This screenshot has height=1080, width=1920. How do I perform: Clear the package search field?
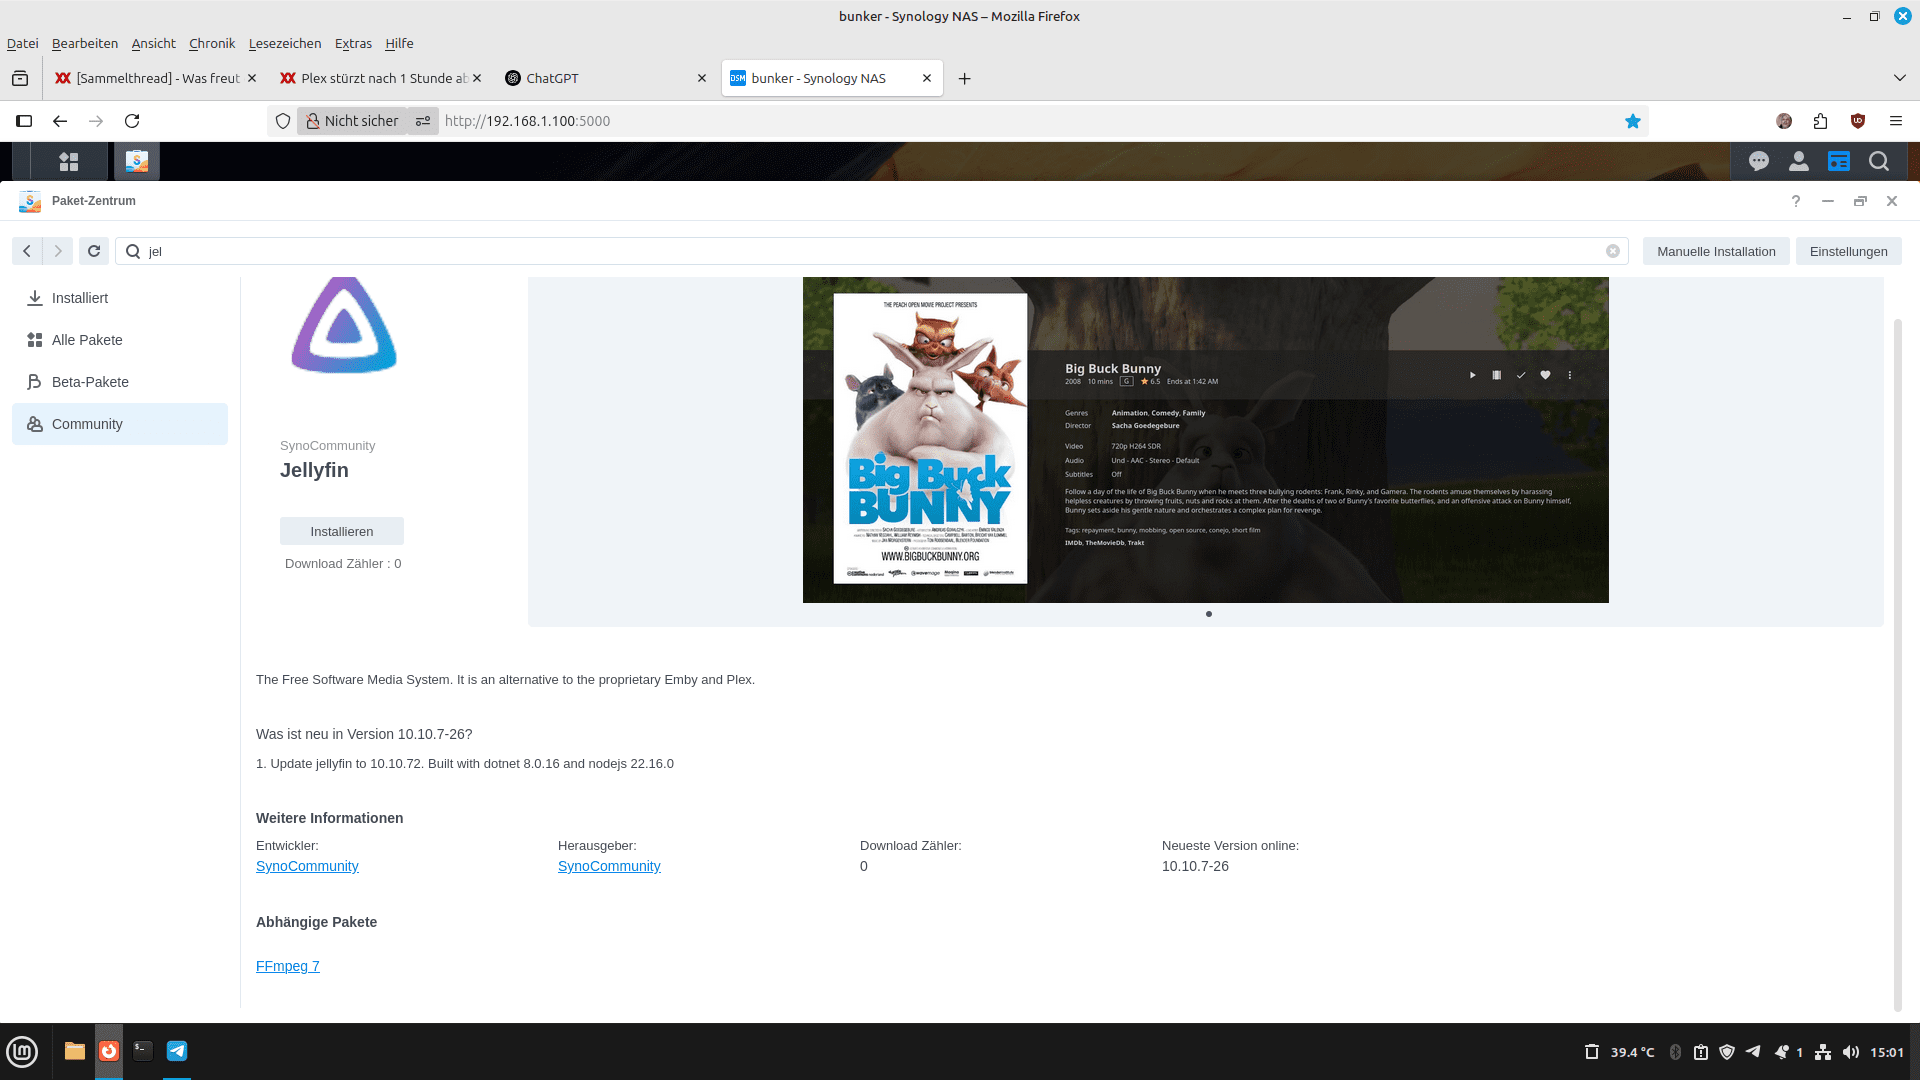click(1612, 251)
